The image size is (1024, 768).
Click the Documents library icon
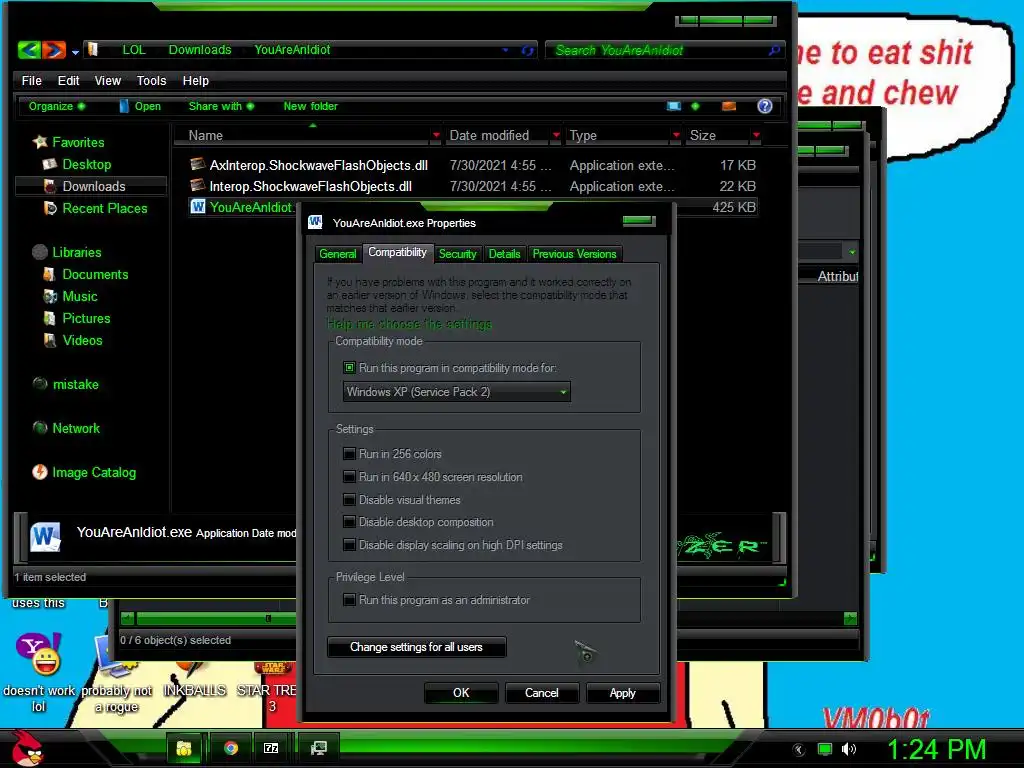point(50,274)
